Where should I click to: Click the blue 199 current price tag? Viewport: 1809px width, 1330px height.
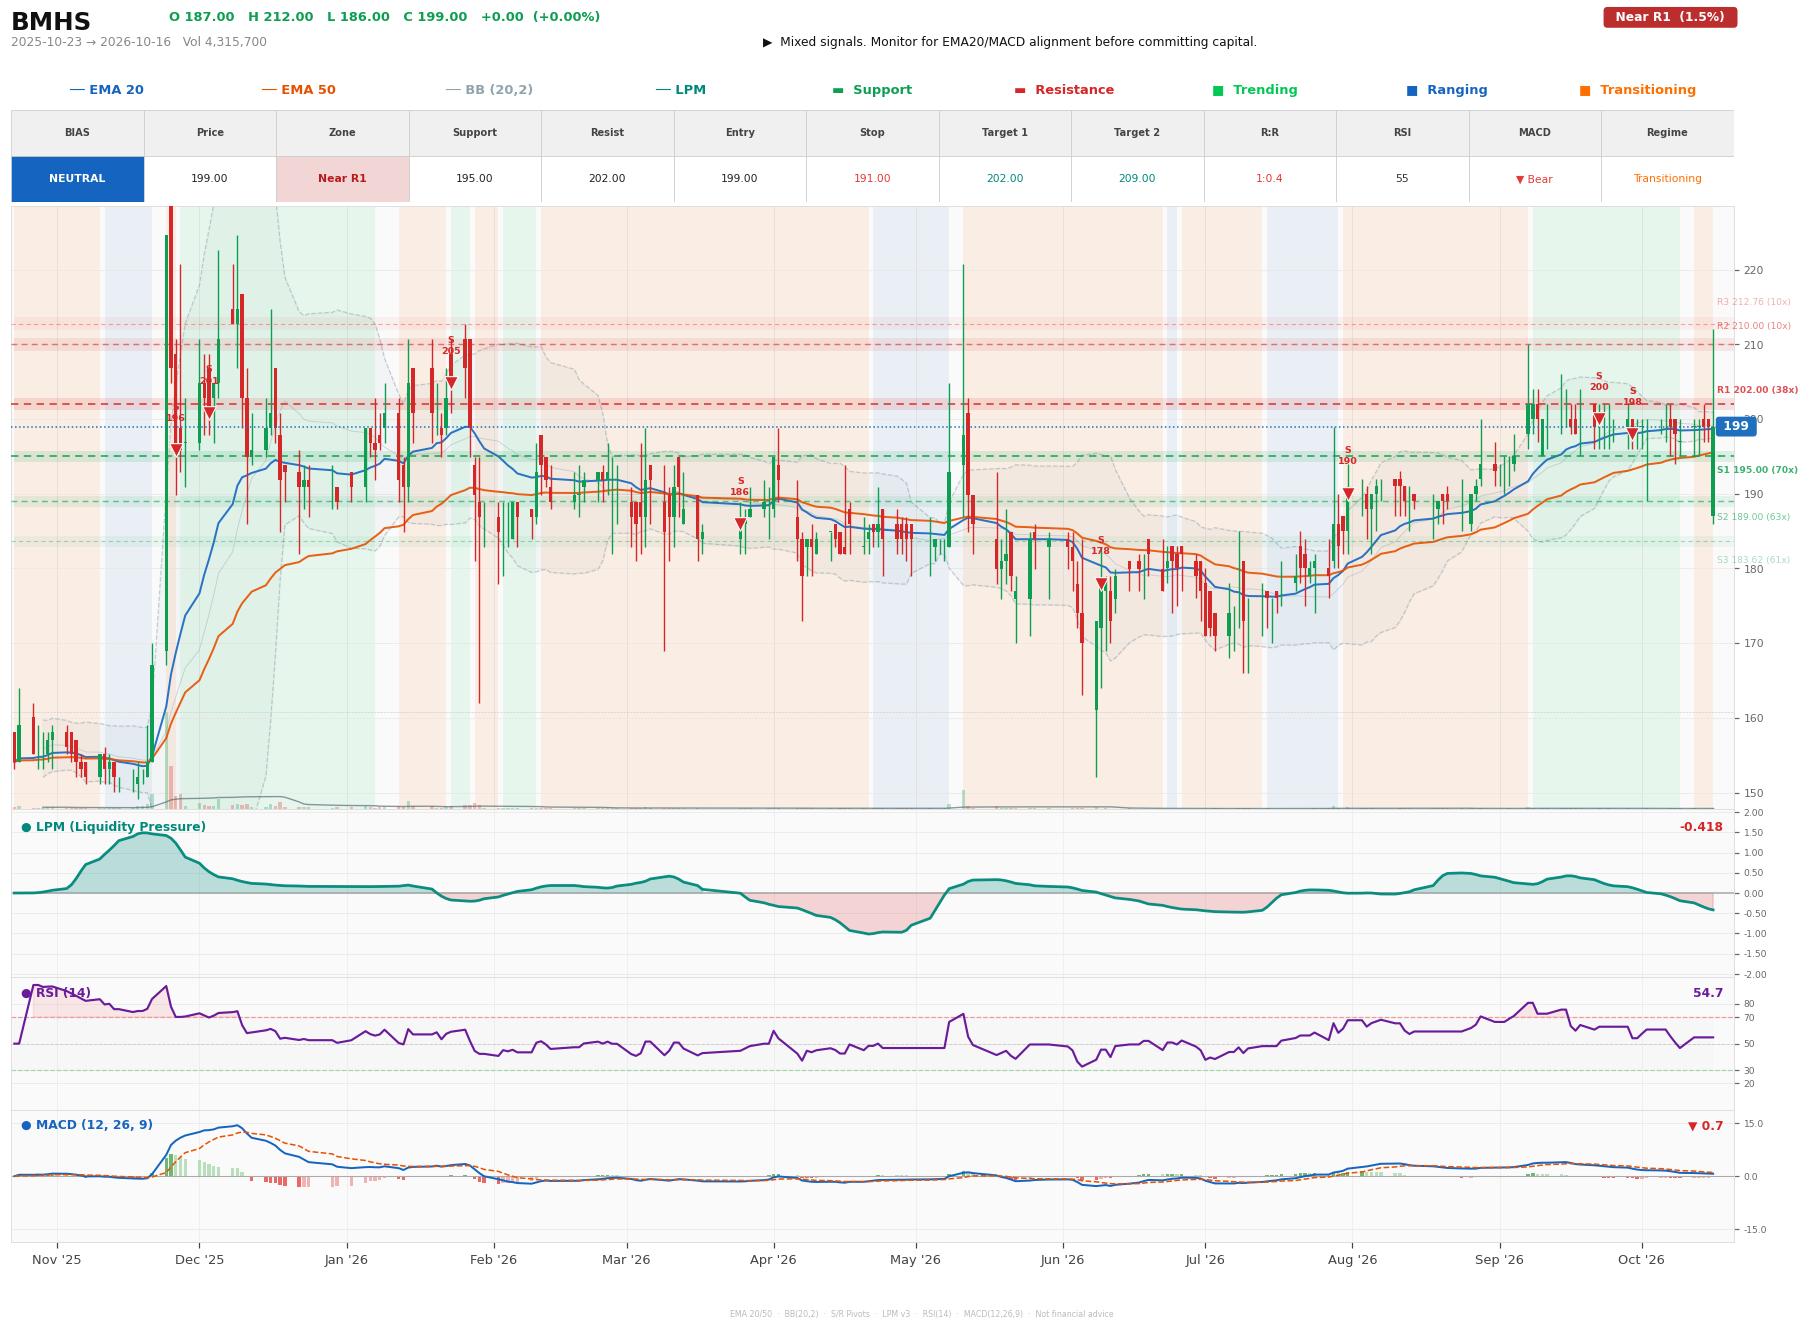click(x=1736, y=426)
